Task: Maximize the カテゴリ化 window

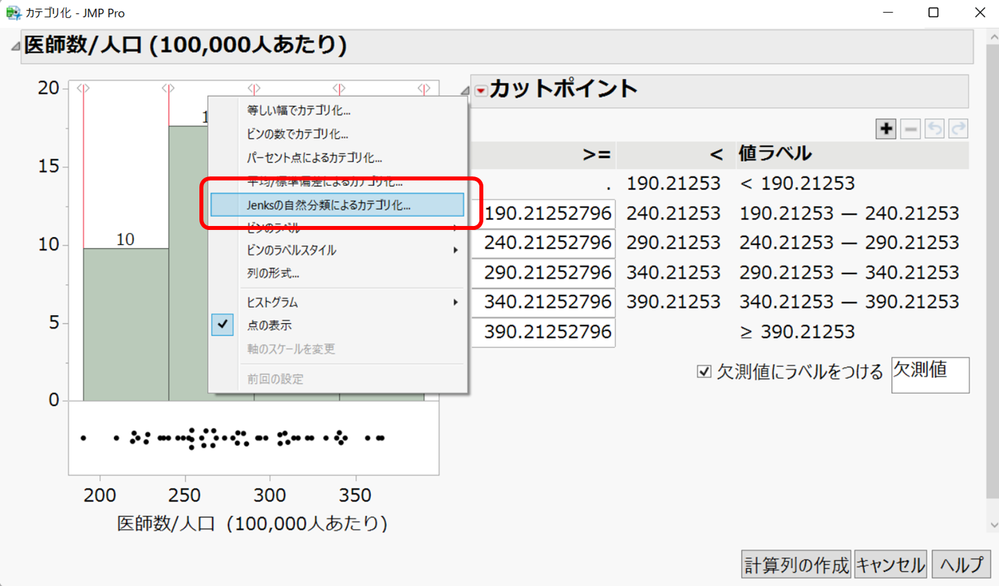Action: pyautogui.click(x=933, y=13)
